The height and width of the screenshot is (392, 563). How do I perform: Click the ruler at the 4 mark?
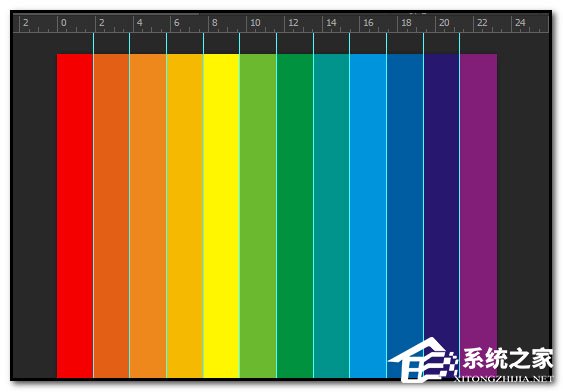tap(140, 23)
